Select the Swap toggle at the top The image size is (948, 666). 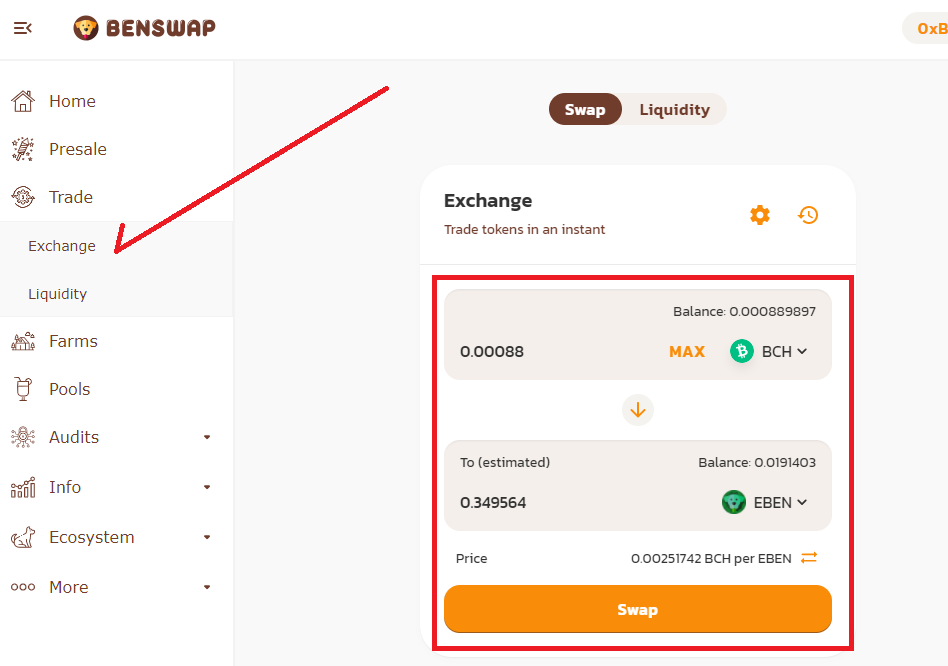(585, 109)
